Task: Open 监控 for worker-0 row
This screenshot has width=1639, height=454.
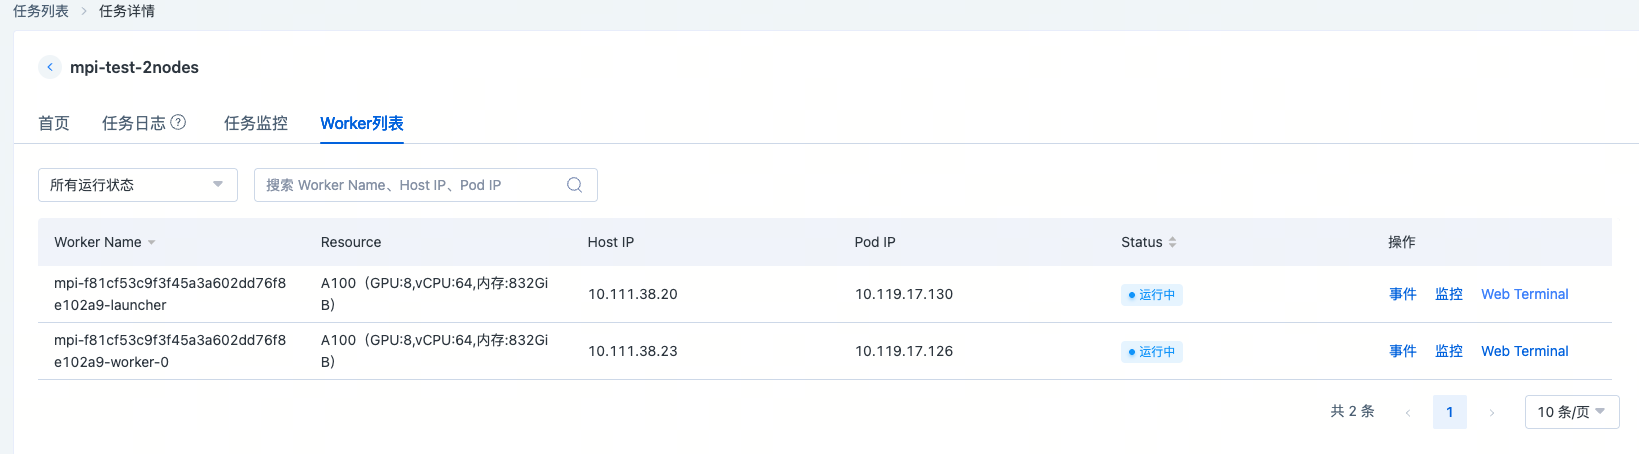Action: tap(1448, 351)
